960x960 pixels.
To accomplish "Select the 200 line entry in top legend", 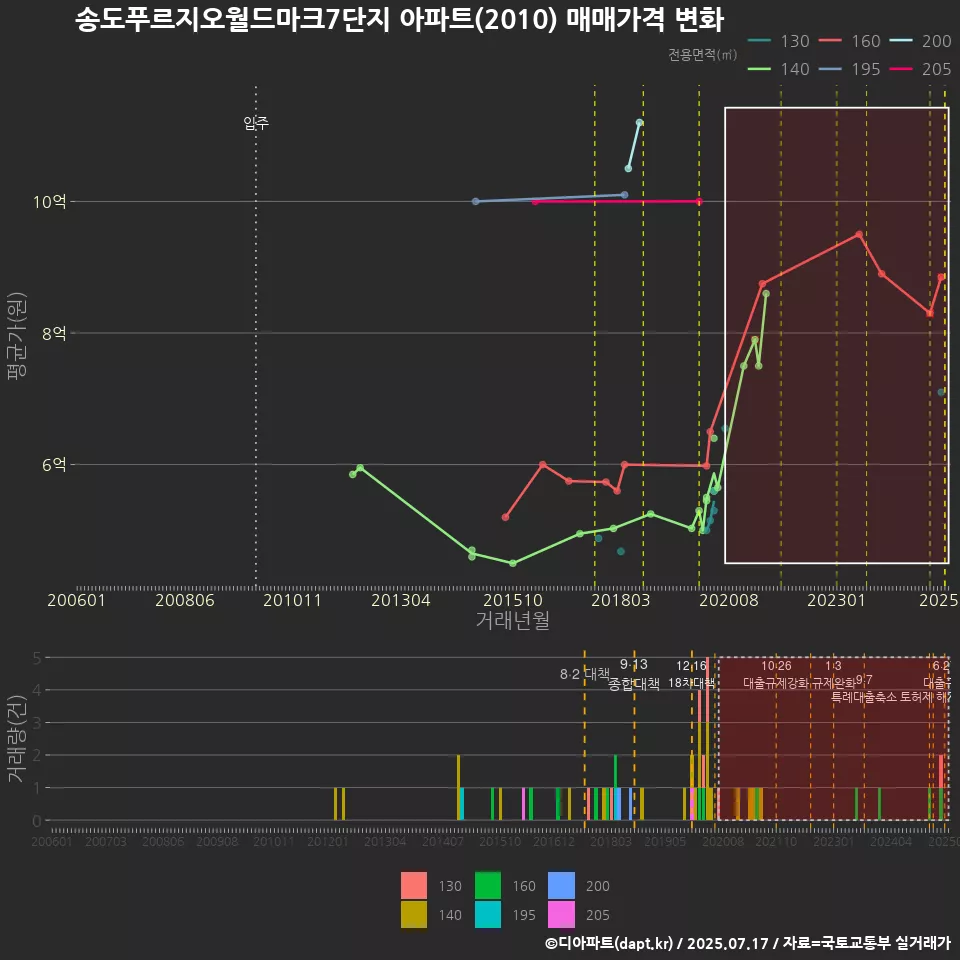I will (921, 41).
